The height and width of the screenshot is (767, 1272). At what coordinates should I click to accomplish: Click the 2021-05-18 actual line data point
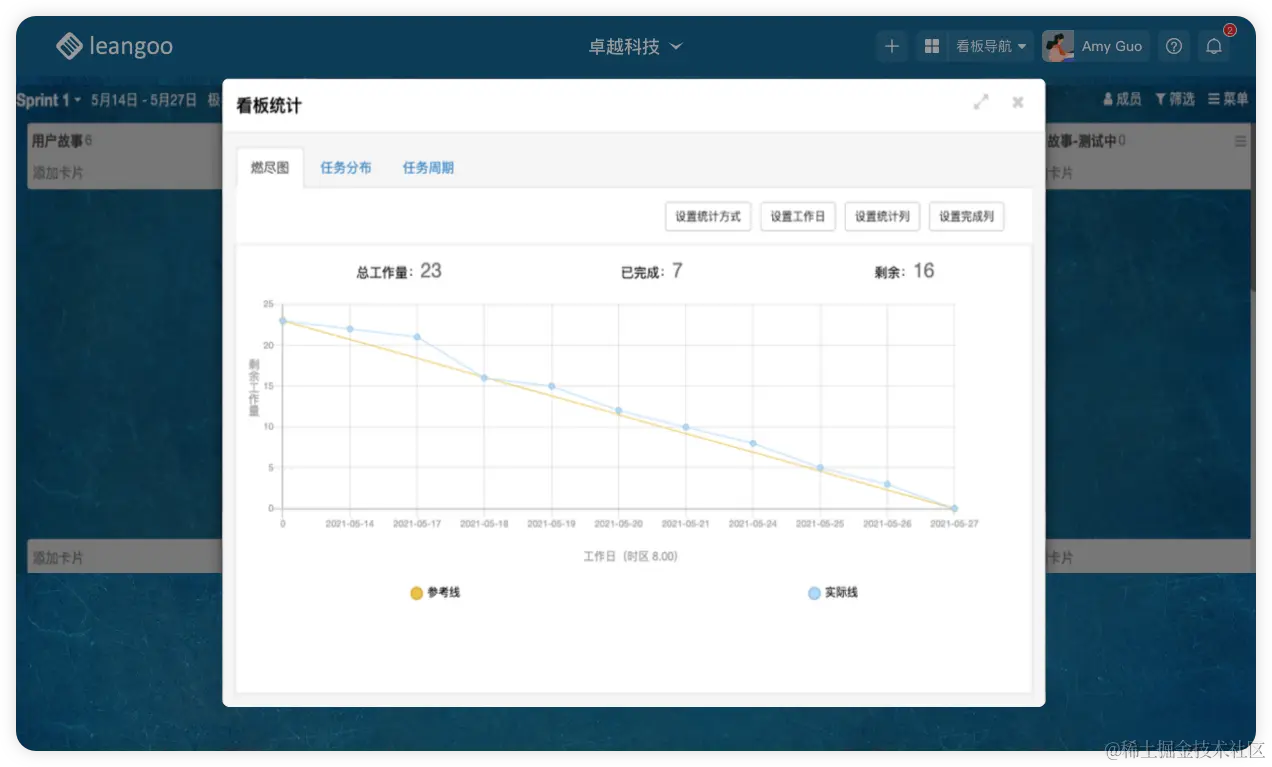484,378
